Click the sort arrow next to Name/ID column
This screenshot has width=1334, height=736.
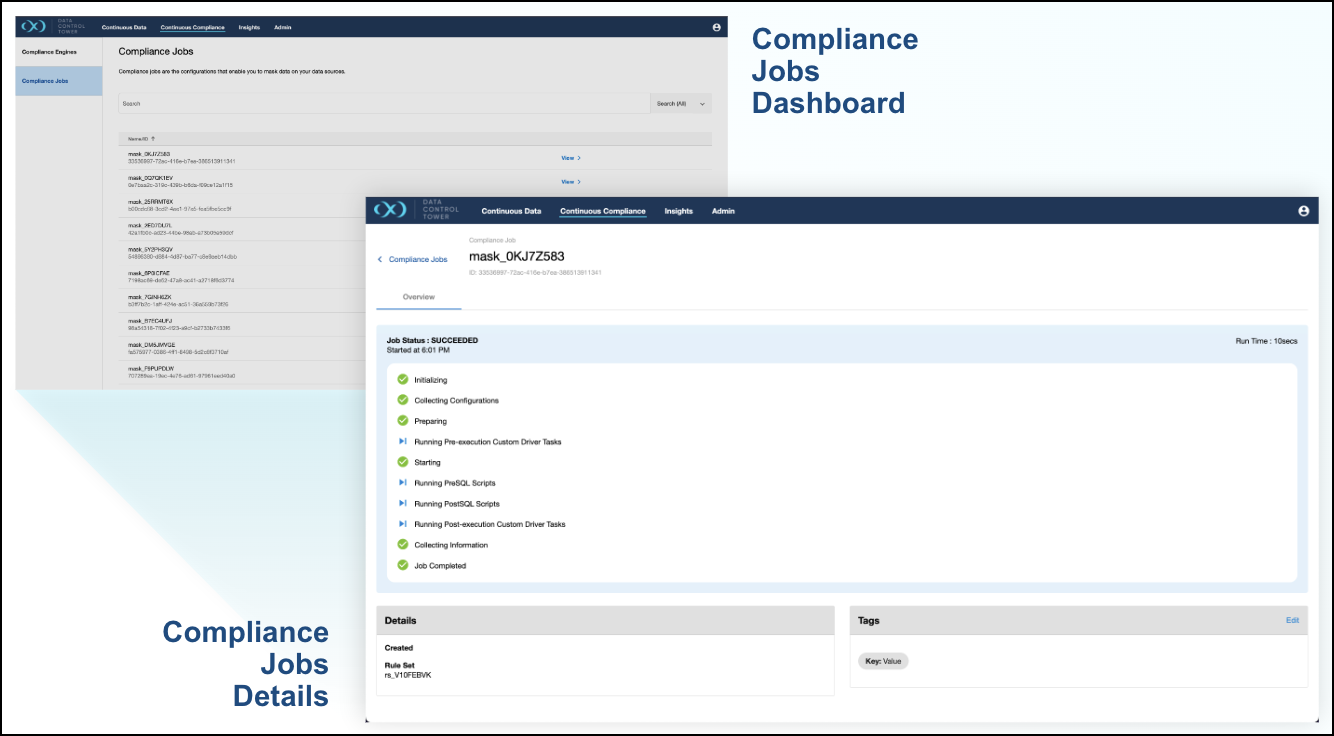153,139
